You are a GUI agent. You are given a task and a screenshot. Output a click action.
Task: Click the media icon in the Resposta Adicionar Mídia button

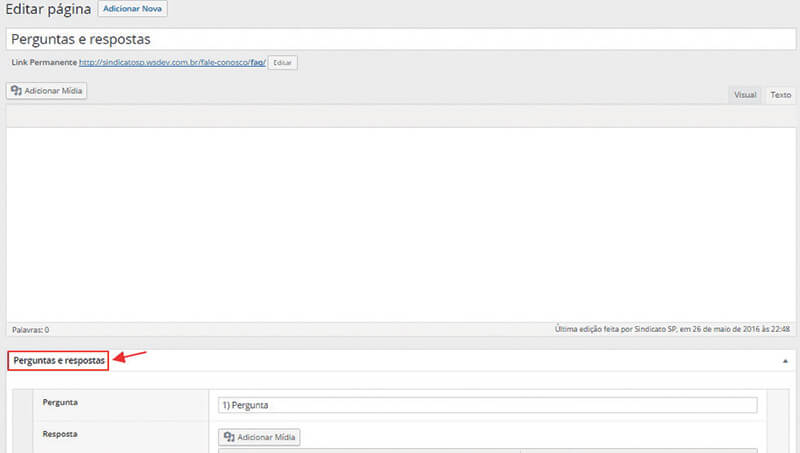pos(229,437)
